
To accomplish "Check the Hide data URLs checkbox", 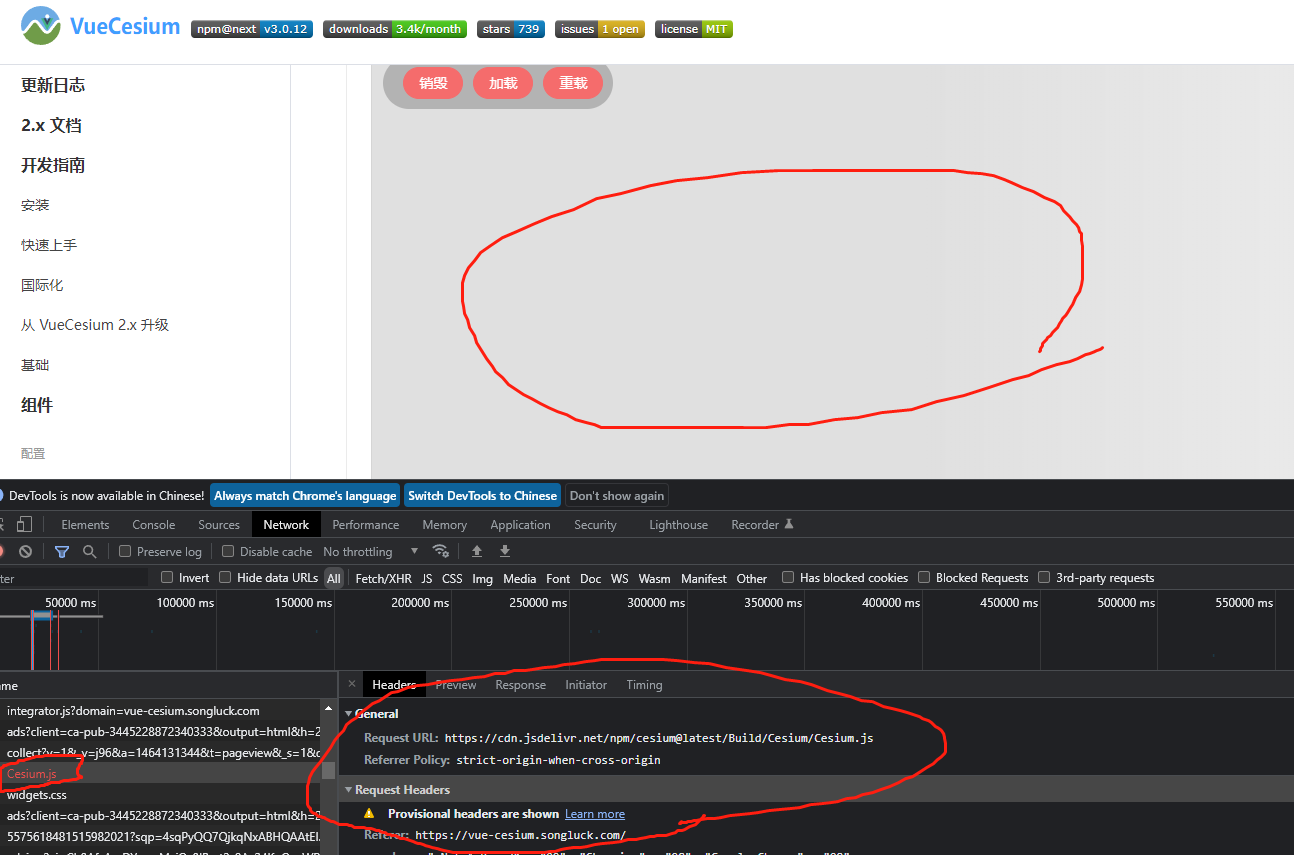I will 225,577.
